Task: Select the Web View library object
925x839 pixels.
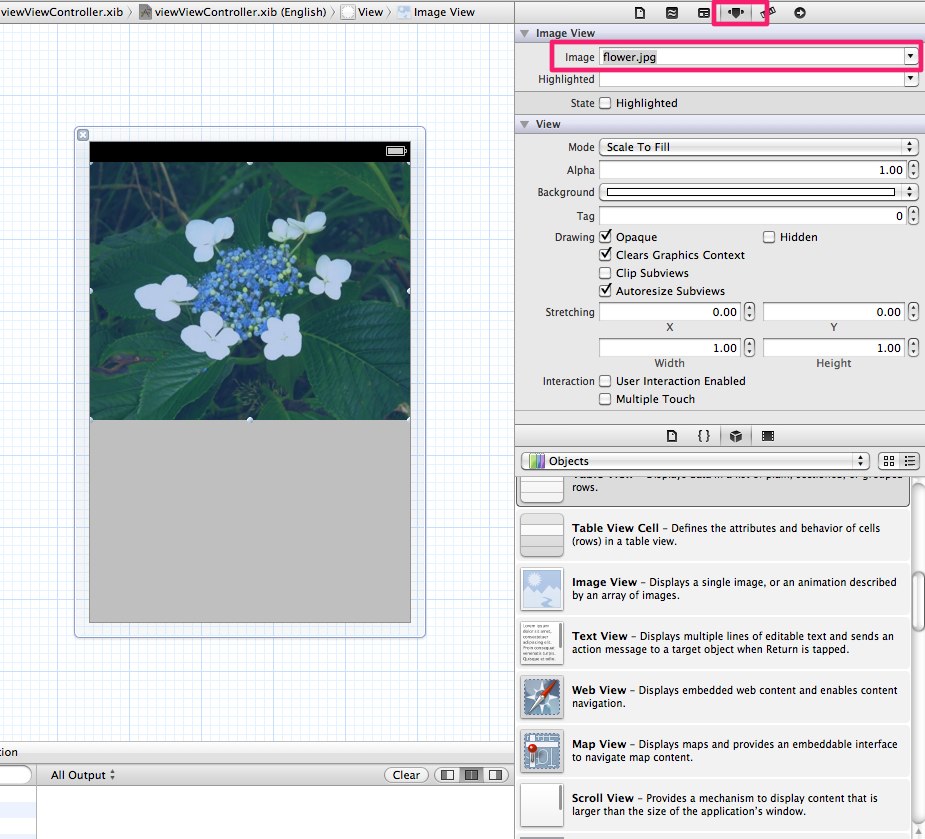Action: pos(713,696)
